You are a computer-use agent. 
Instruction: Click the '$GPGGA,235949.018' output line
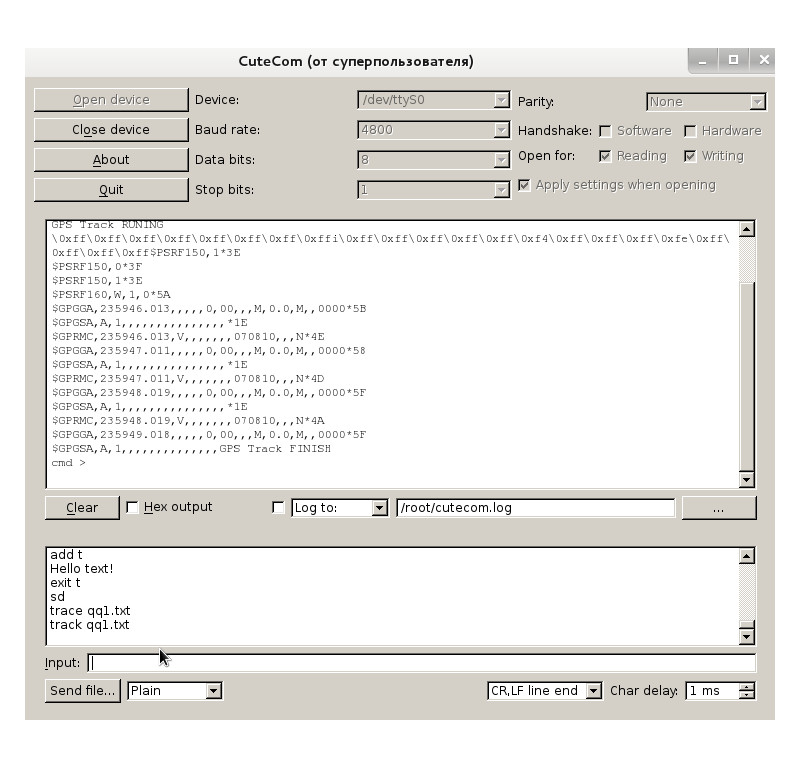(x=209, y=435)
